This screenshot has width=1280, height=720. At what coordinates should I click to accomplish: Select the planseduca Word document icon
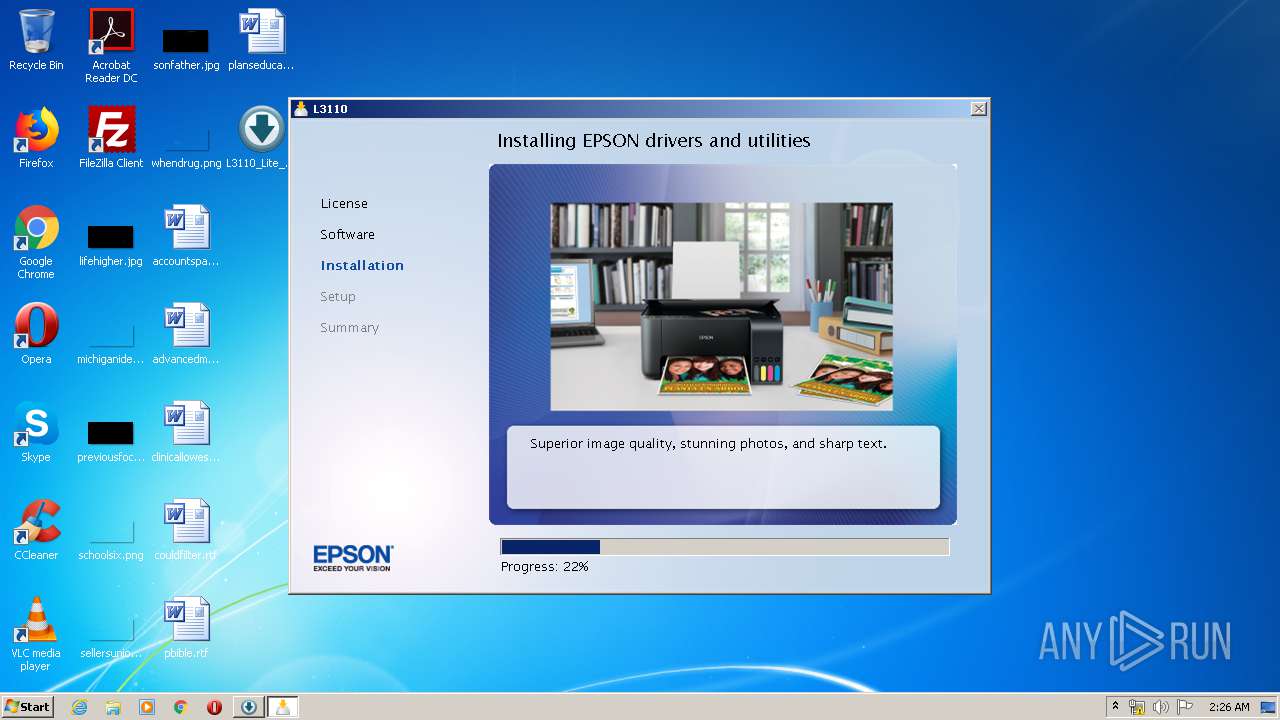coord(261,40)
